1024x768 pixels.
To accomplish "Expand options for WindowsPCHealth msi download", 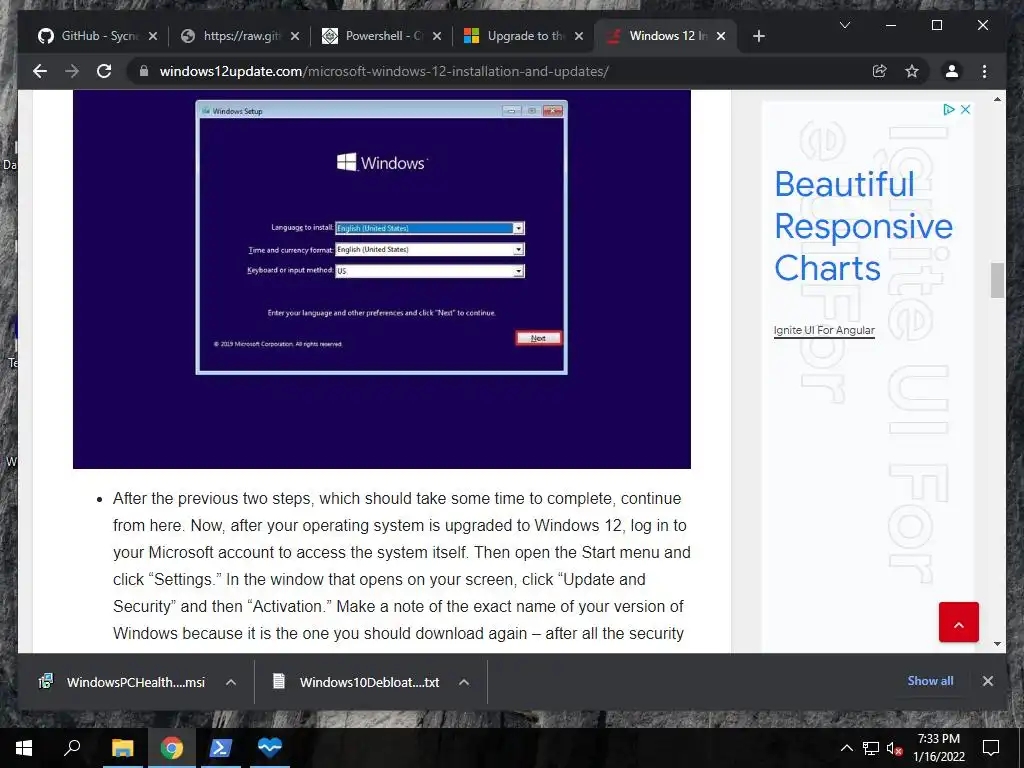I will (231, 682).
